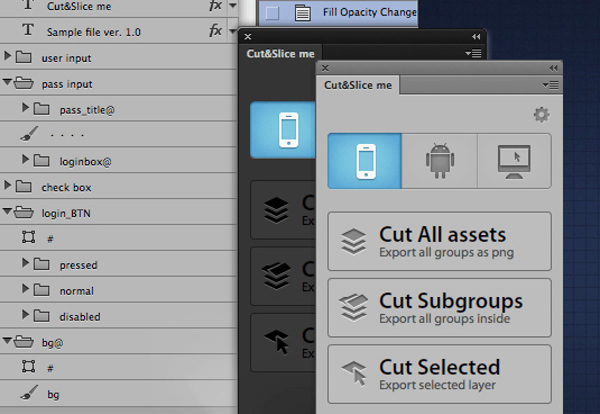Click bg@ open folder icon

[x=24, y=342]
